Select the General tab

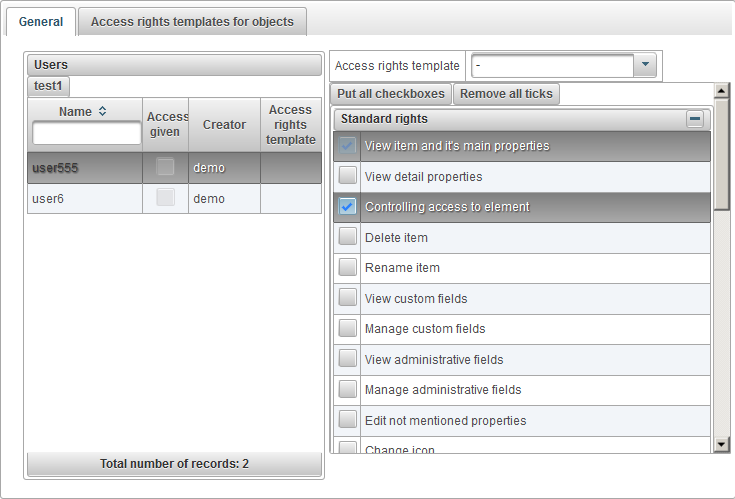pyautogui.click(x=41, y=21)
